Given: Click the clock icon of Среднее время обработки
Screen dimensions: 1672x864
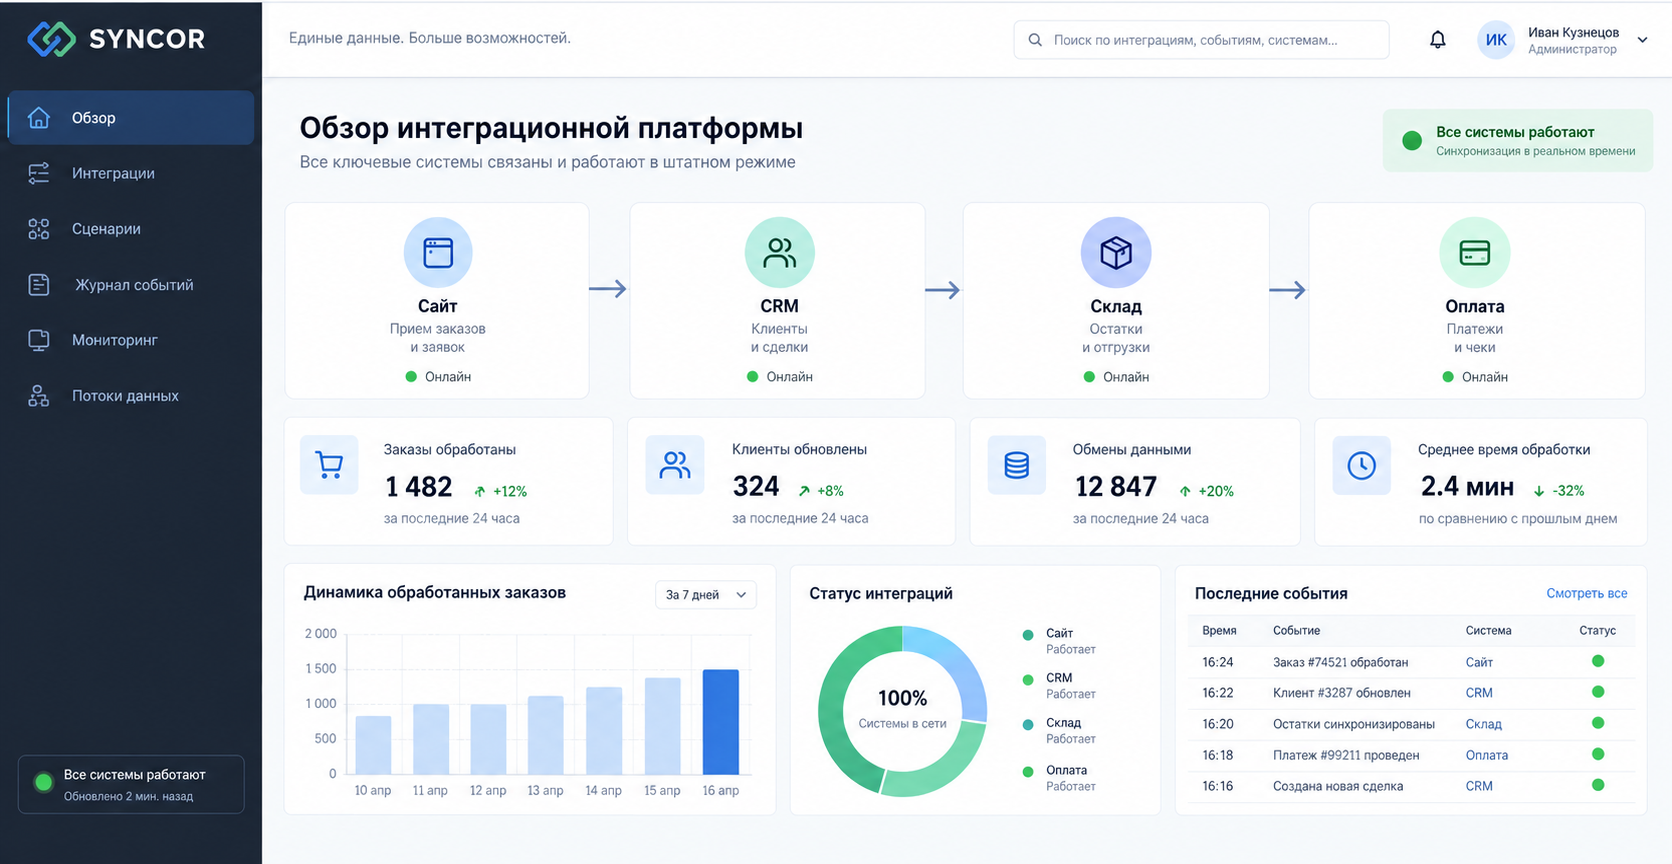Looking at the screenshot, I should click(x=1361, y=465).
